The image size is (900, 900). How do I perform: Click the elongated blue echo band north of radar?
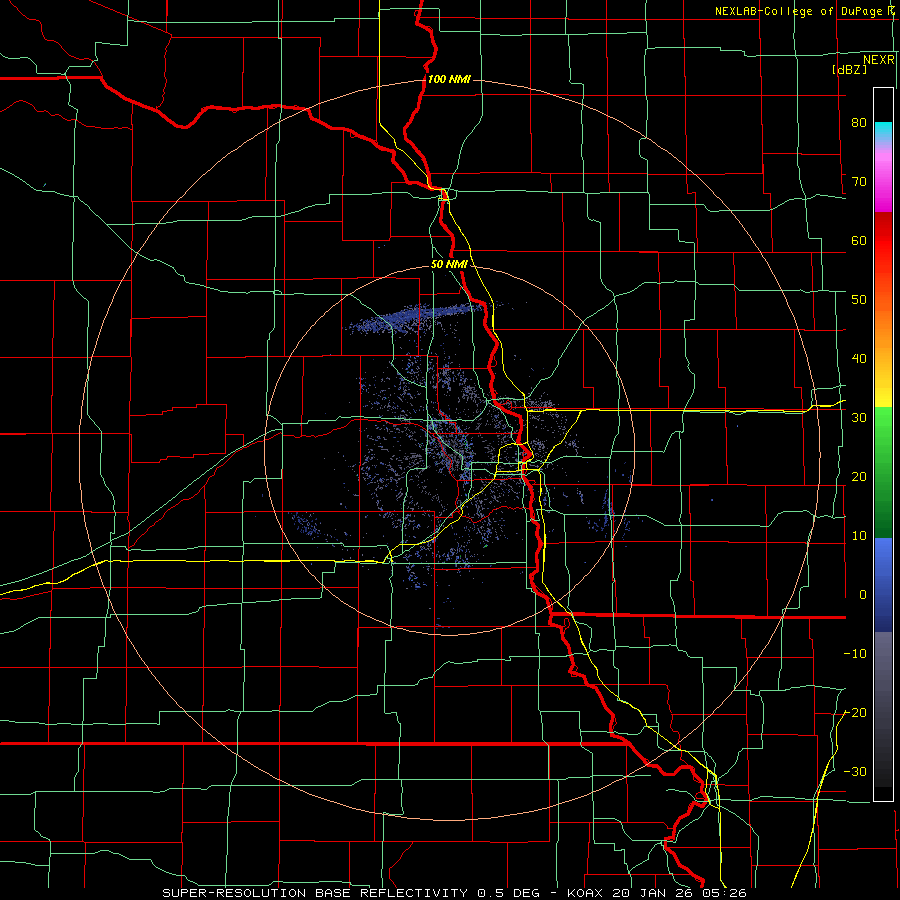pos(416,318)
